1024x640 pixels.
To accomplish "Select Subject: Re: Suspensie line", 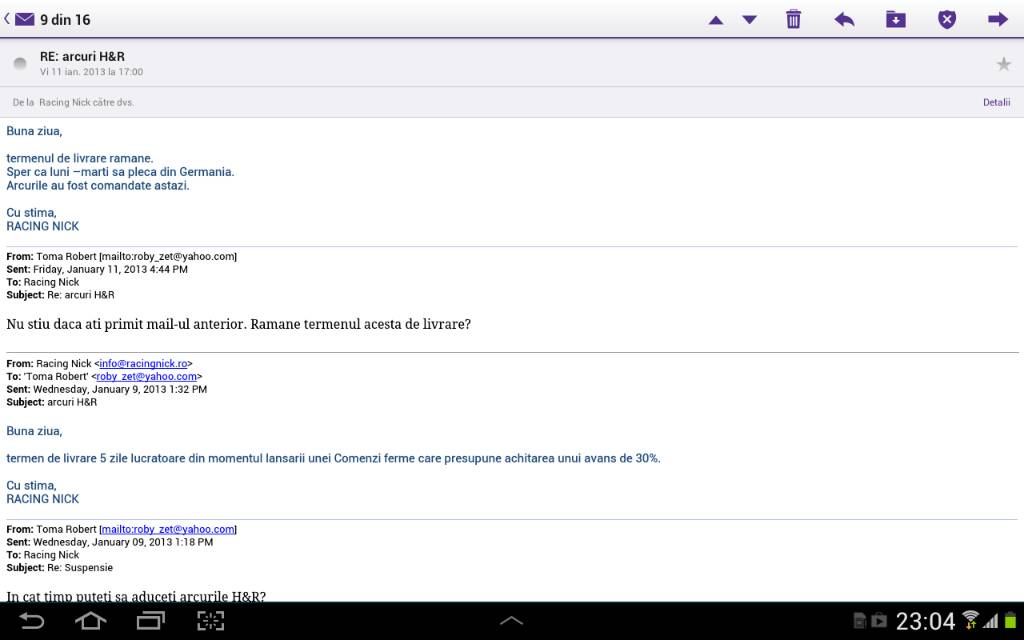I will click(59, 568).
